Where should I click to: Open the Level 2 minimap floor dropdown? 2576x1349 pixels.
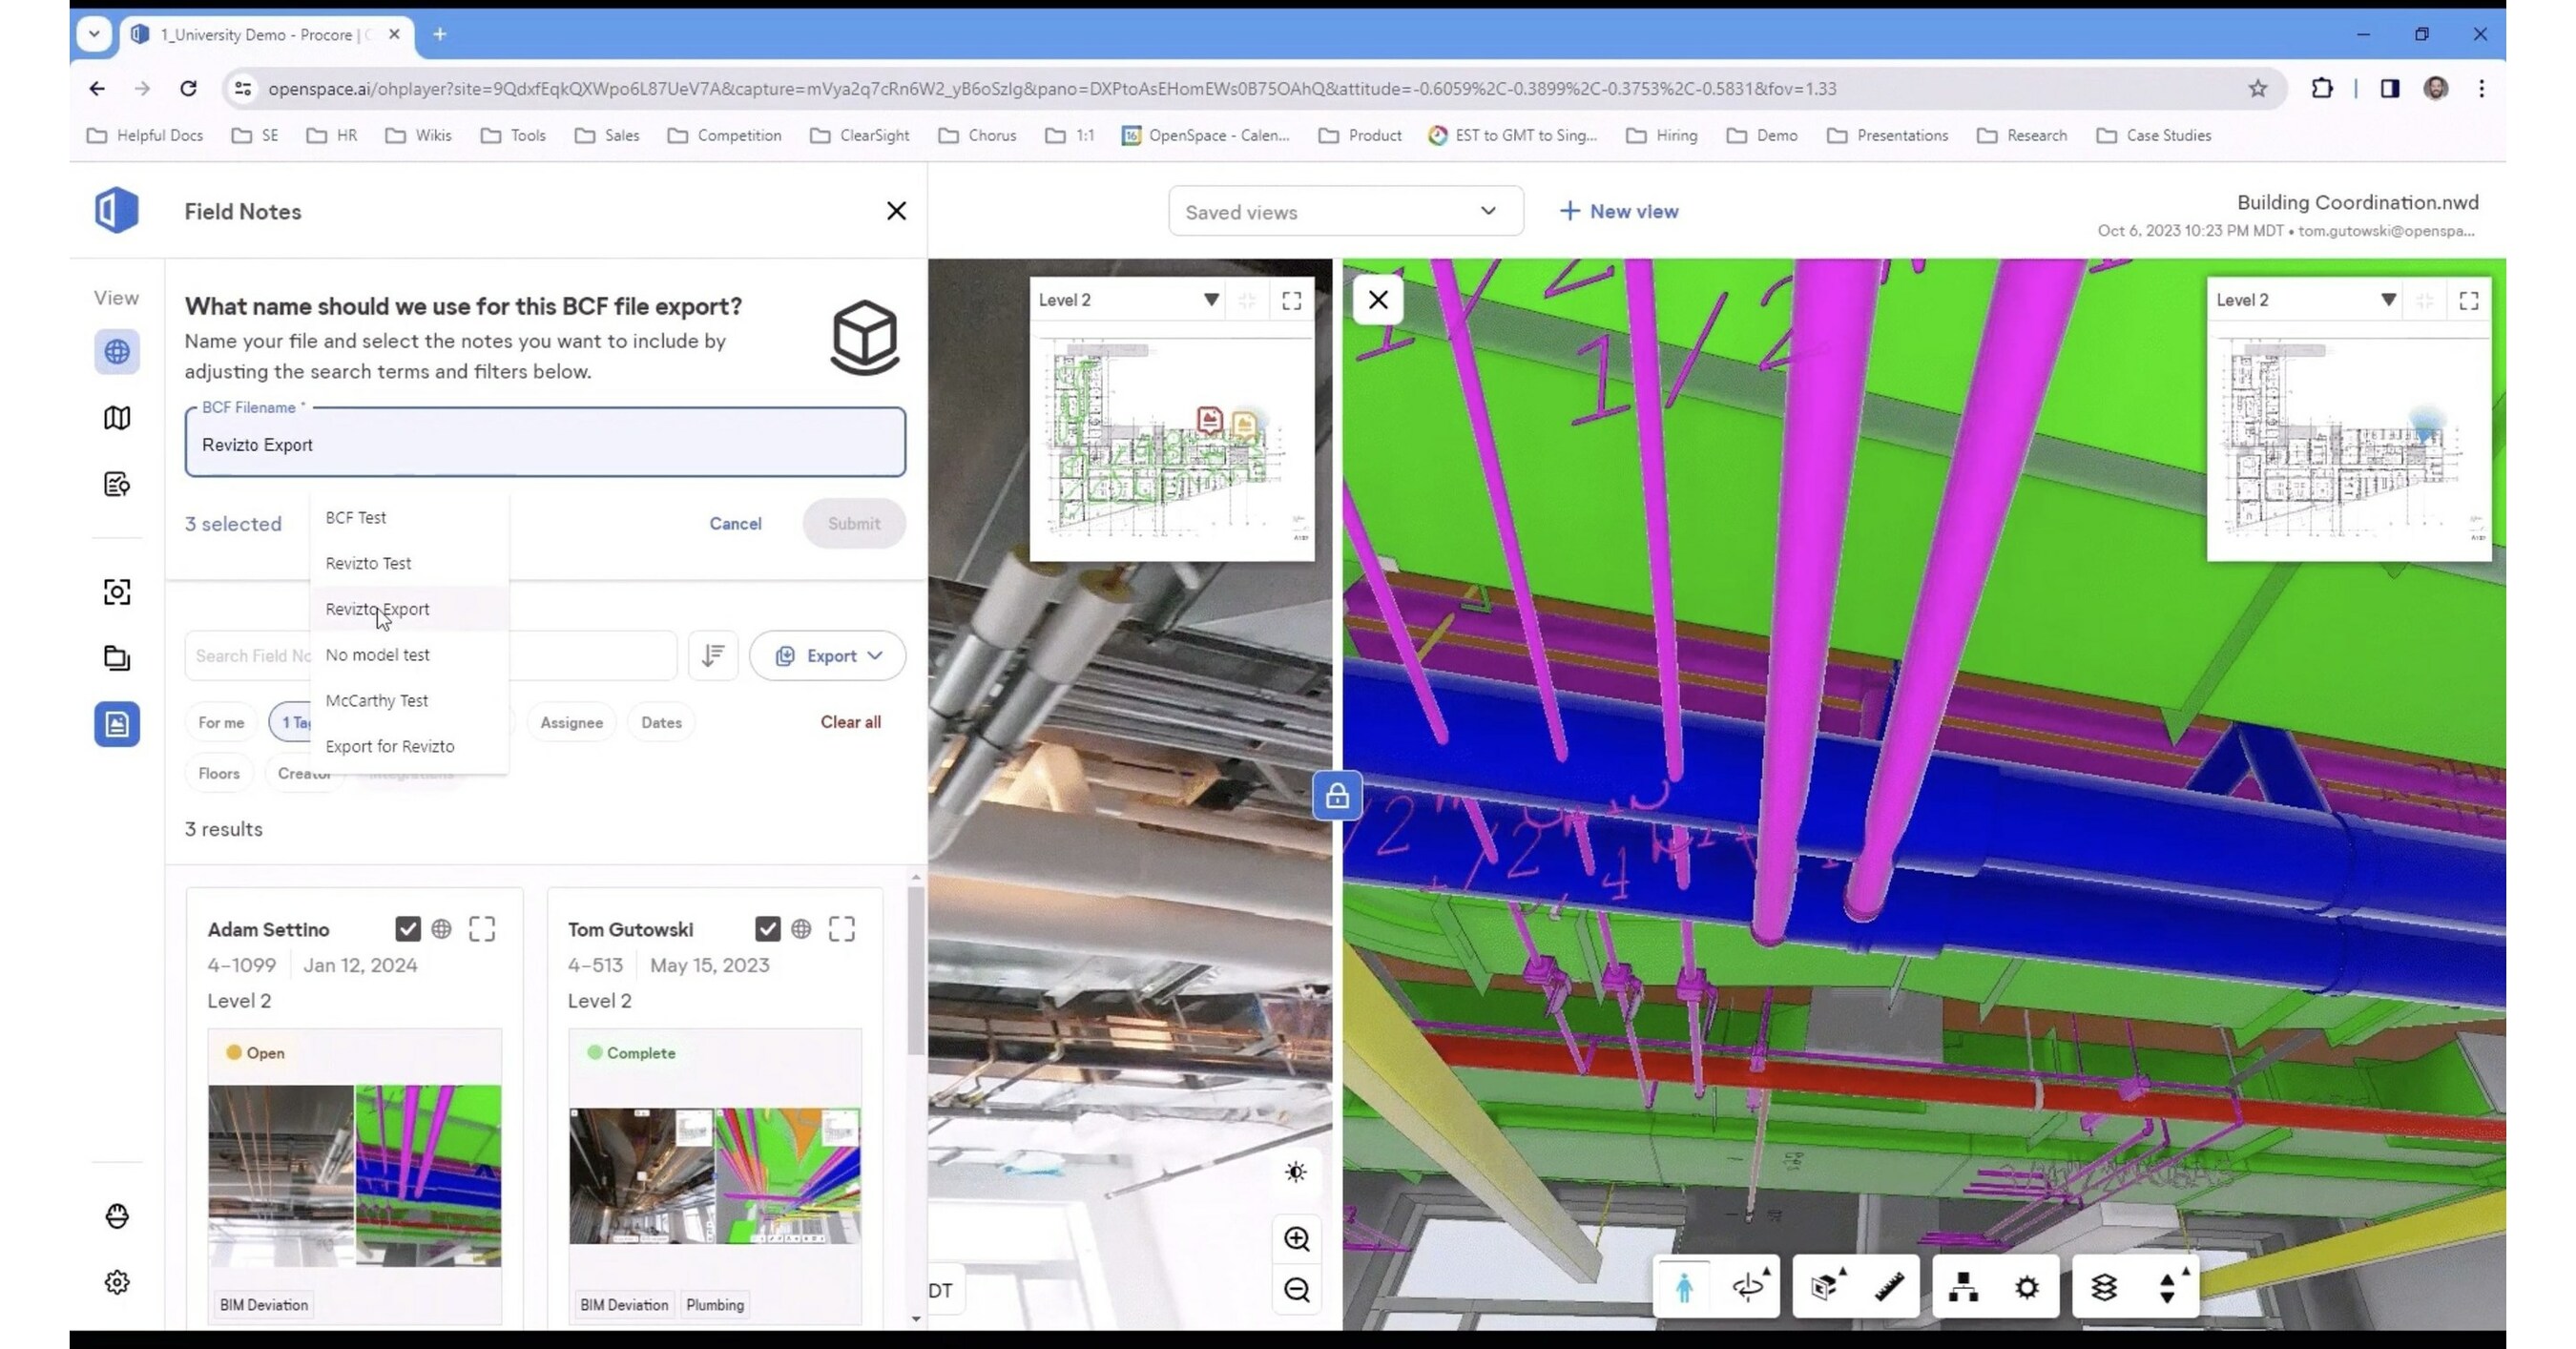point(1210,299)
